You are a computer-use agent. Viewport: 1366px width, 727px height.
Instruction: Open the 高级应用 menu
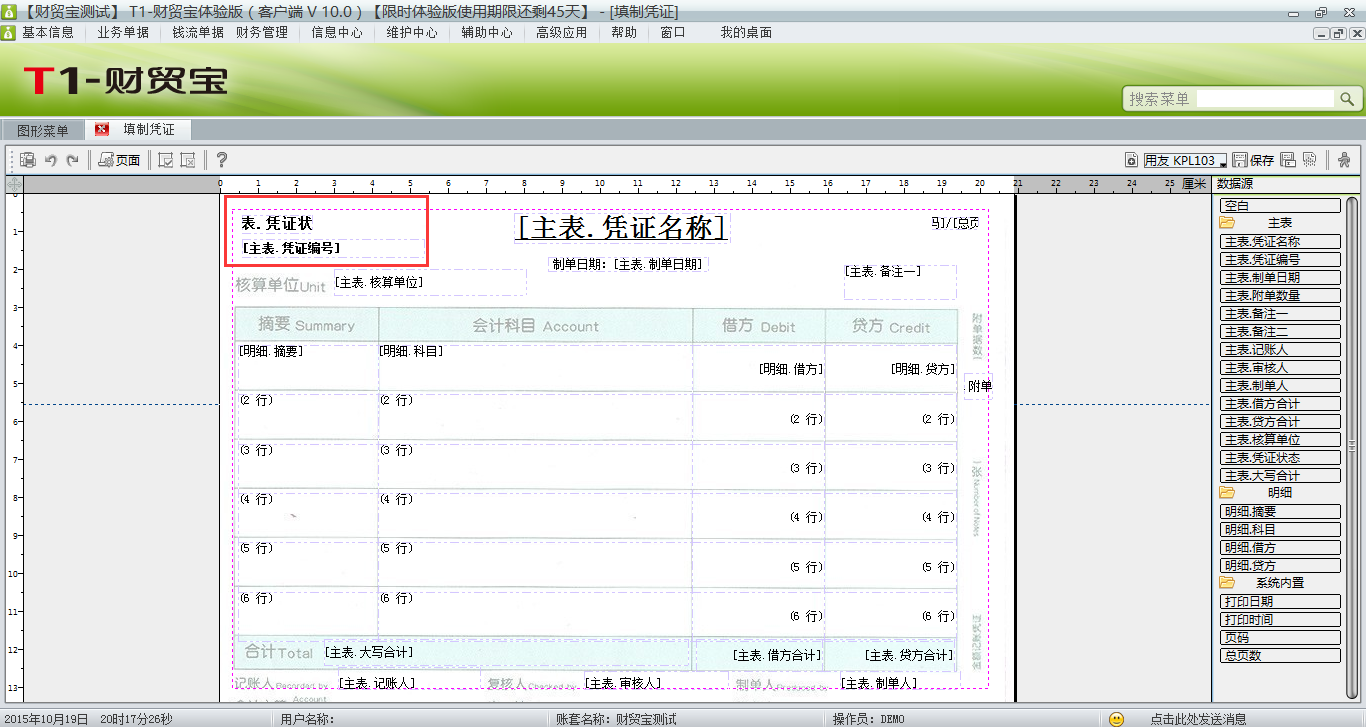coord(562,32)
